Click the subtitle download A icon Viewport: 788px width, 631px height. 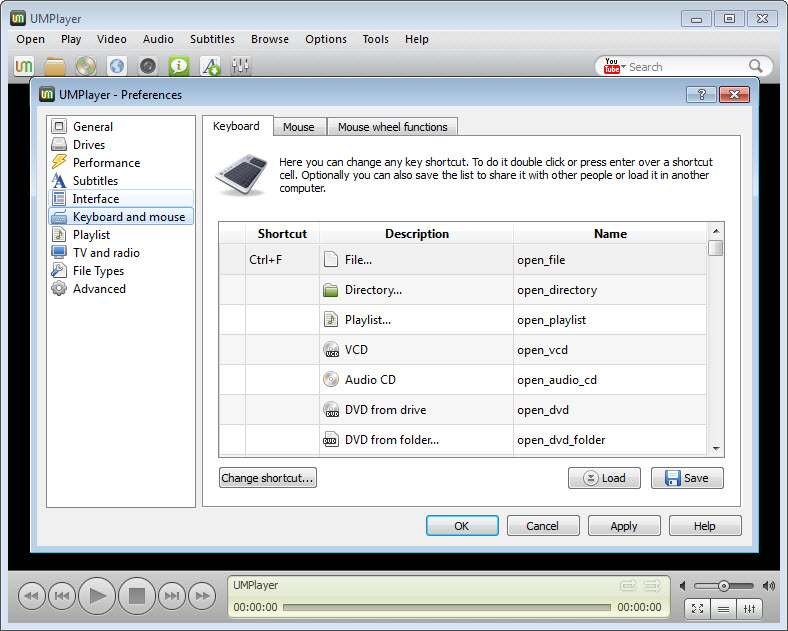[210, 66]
